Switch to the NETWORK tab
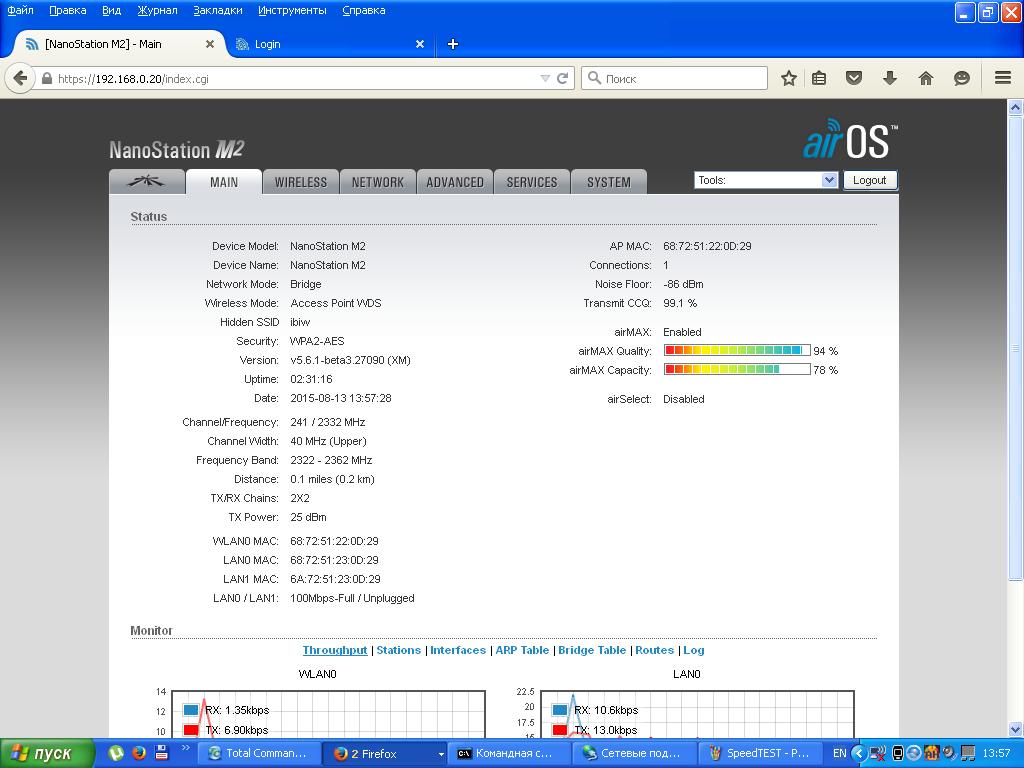Screen dimensions: 1024x768 tap(377, 182)
